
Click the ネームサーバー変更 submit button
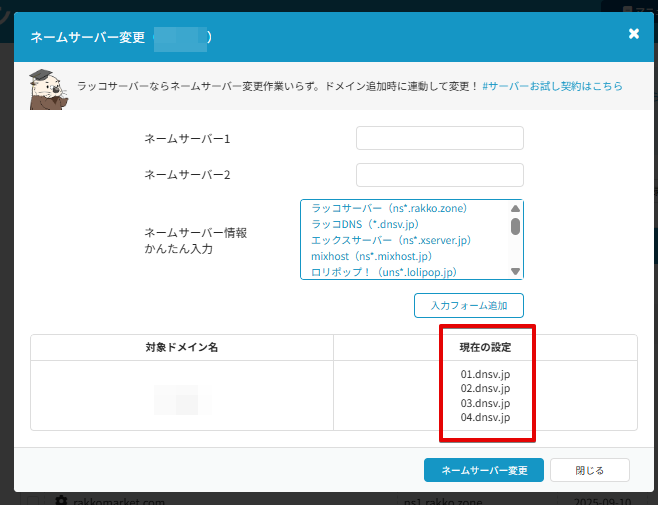pos(484,470)
